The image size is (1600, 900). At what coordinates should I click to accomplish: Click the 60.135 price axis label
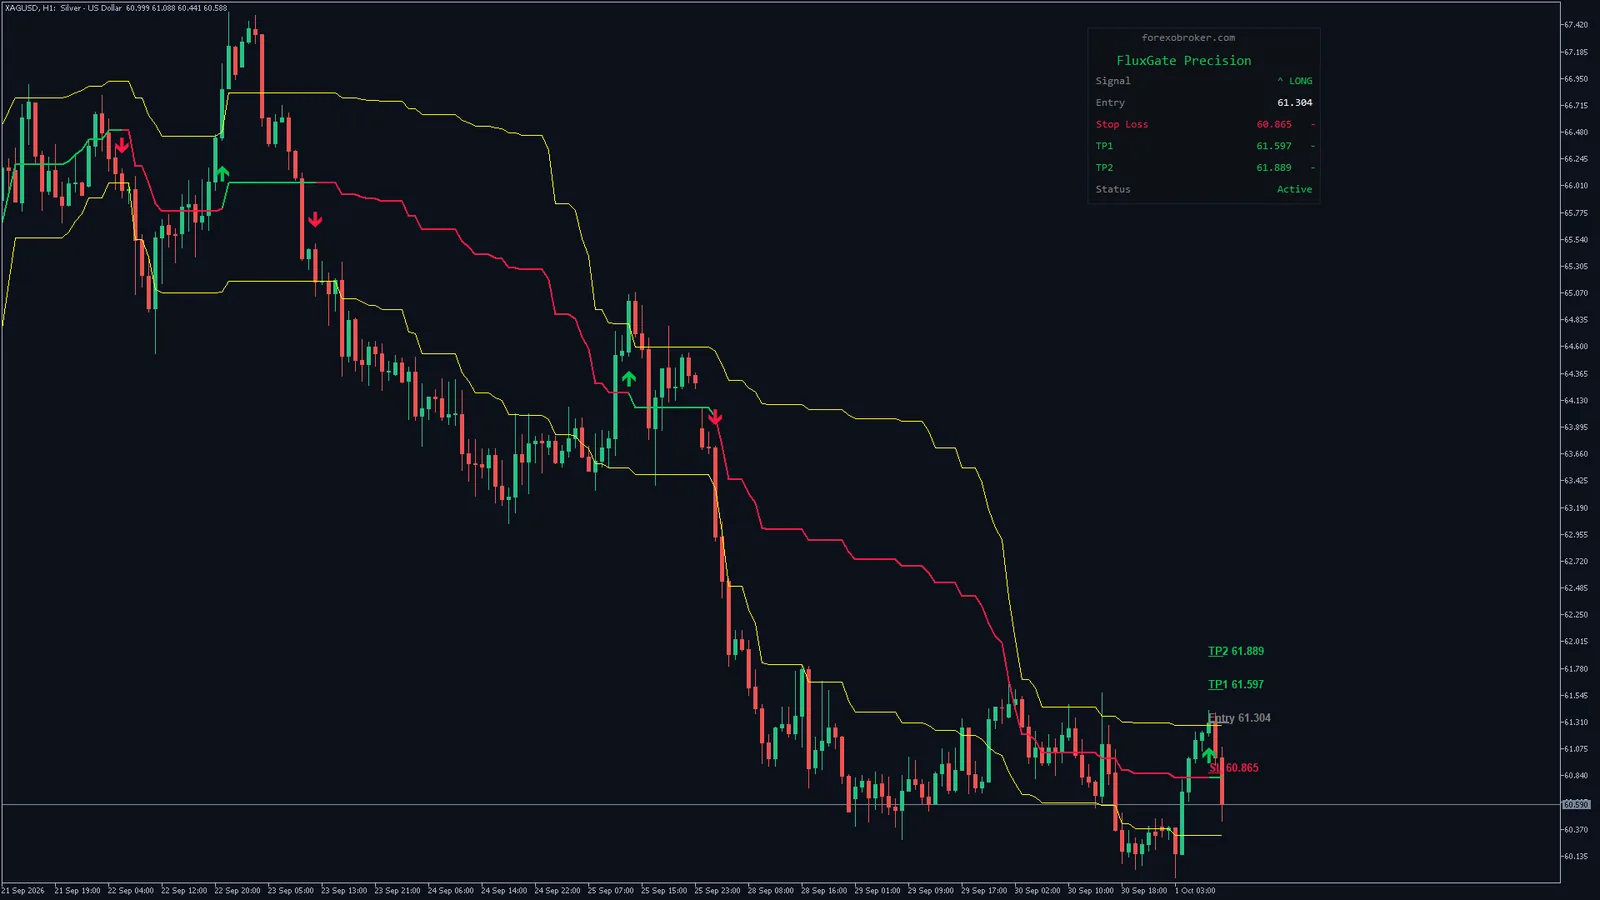(x=1575, y=857)
